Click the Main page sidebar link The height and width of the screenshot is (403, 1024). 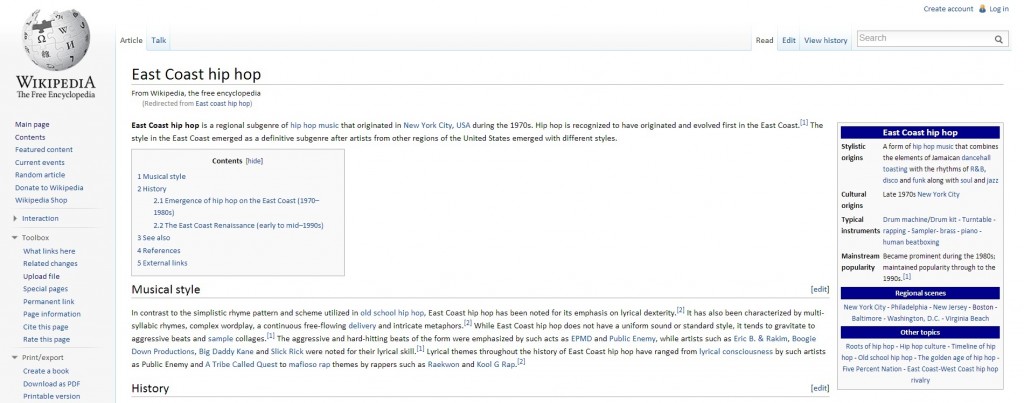(x=32, y=124)
